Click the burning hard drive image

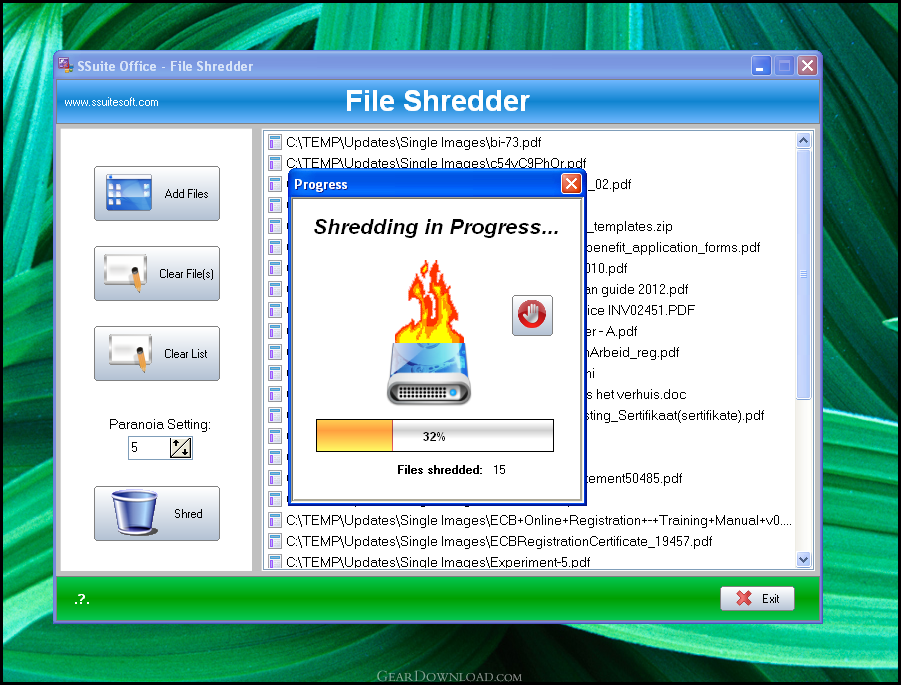(429, 332)
